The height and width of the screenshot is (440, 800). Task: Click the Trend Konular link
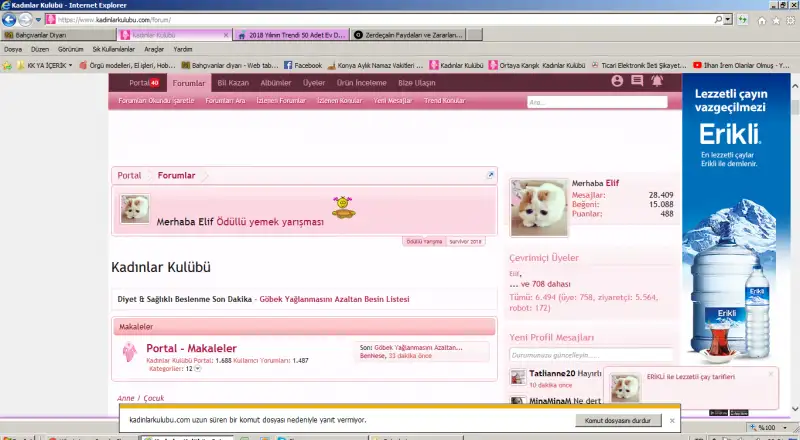(x=444, y=101)
